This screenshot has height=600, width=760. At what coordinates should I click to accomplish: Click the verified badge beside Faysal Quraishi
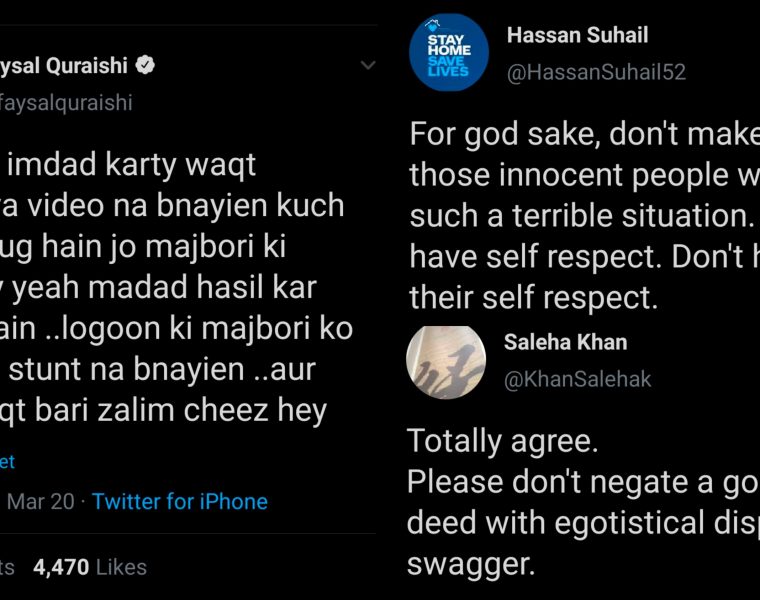point(145,66)
